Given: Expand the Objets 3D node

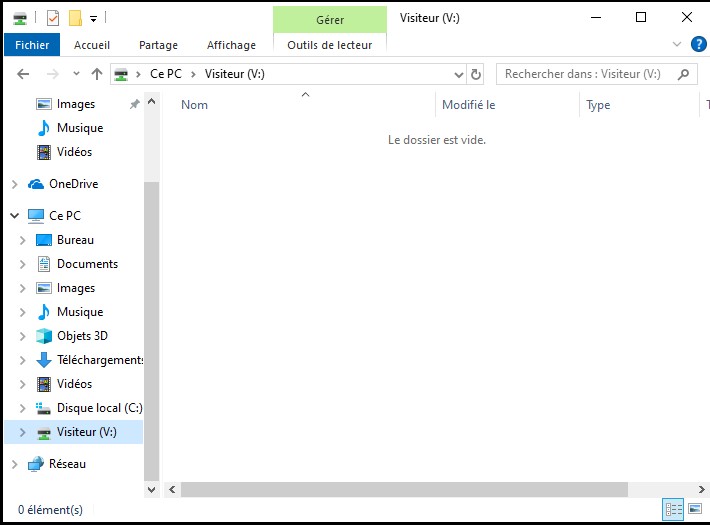Looking at the screenshot, I should coord(22,336).
